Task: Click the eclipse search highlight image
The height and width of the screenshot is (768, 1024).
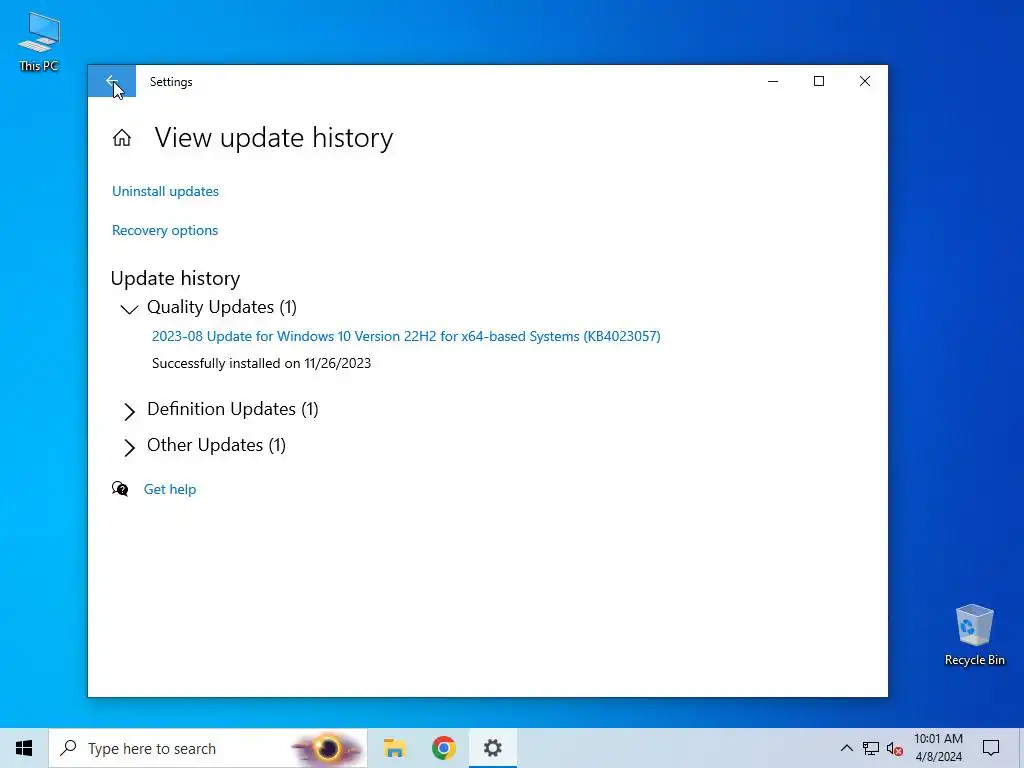Action: [x=328, y=748]
